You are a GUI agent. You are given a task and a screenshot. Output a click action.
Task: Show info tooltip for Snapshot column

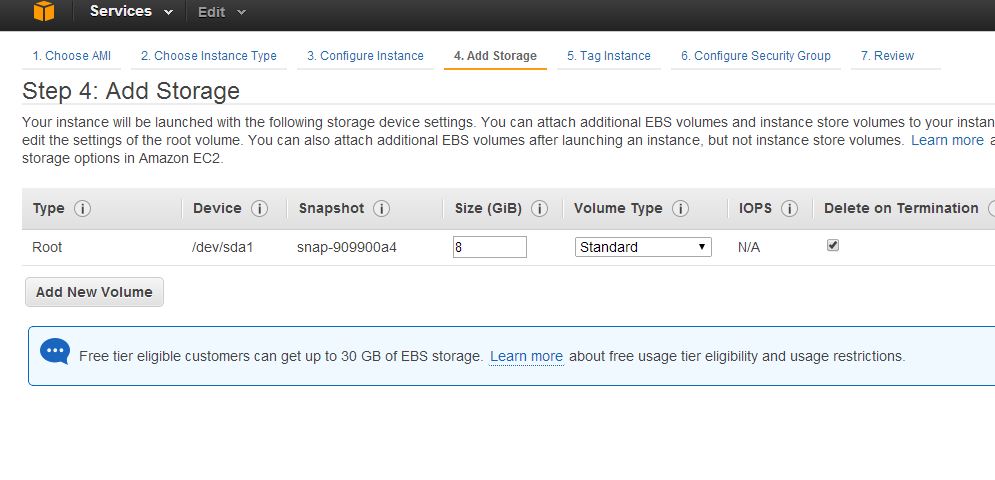(381, 208)
